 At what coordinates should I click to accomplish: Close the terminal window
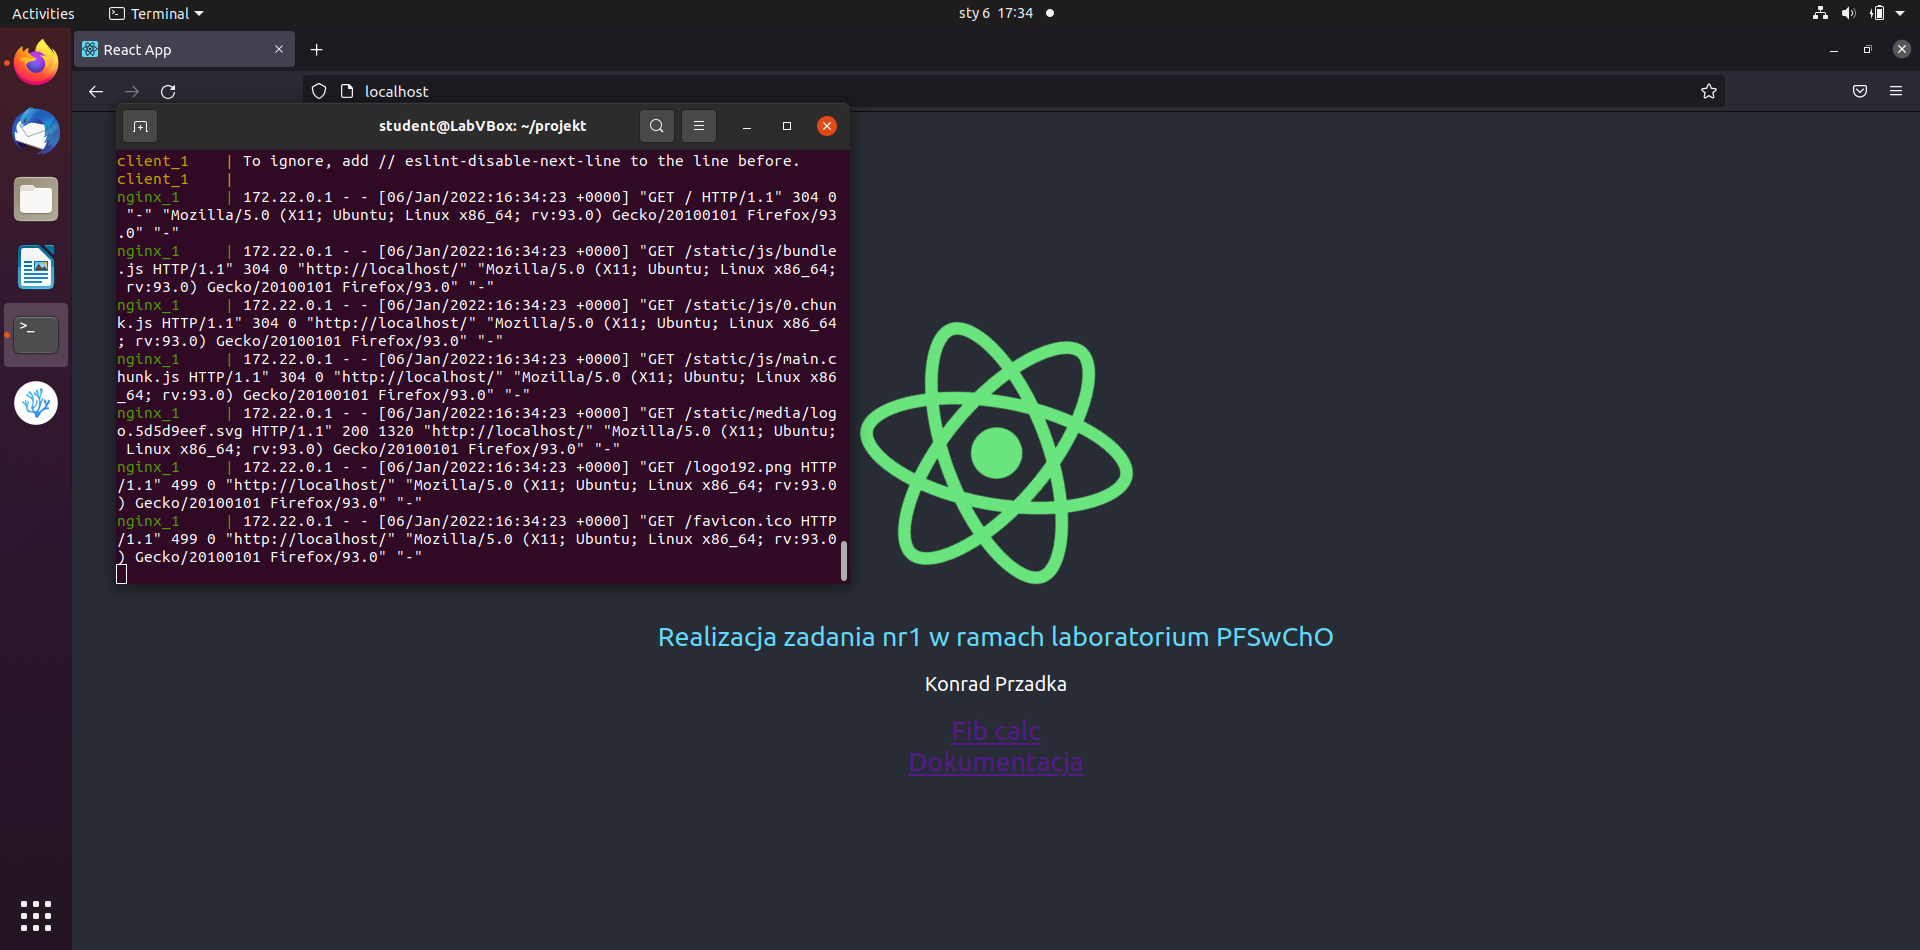pos(827,126)
